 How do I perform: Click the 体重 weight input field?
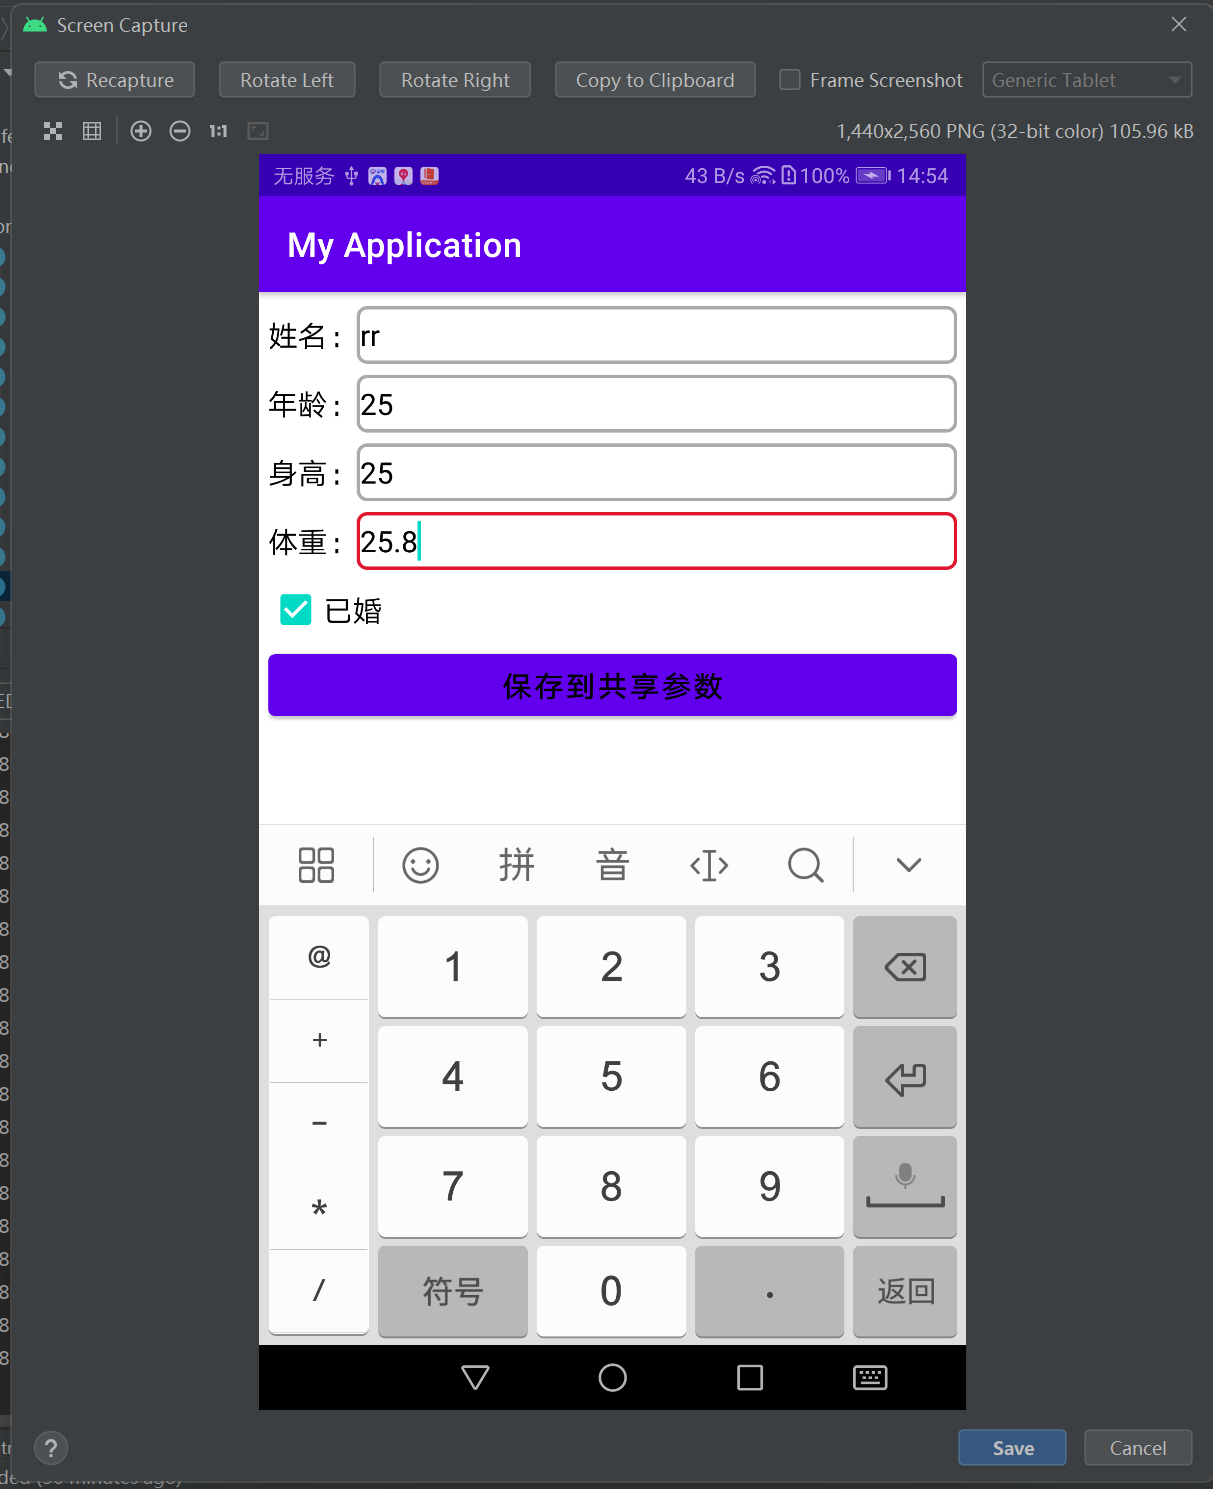(657, 541)
